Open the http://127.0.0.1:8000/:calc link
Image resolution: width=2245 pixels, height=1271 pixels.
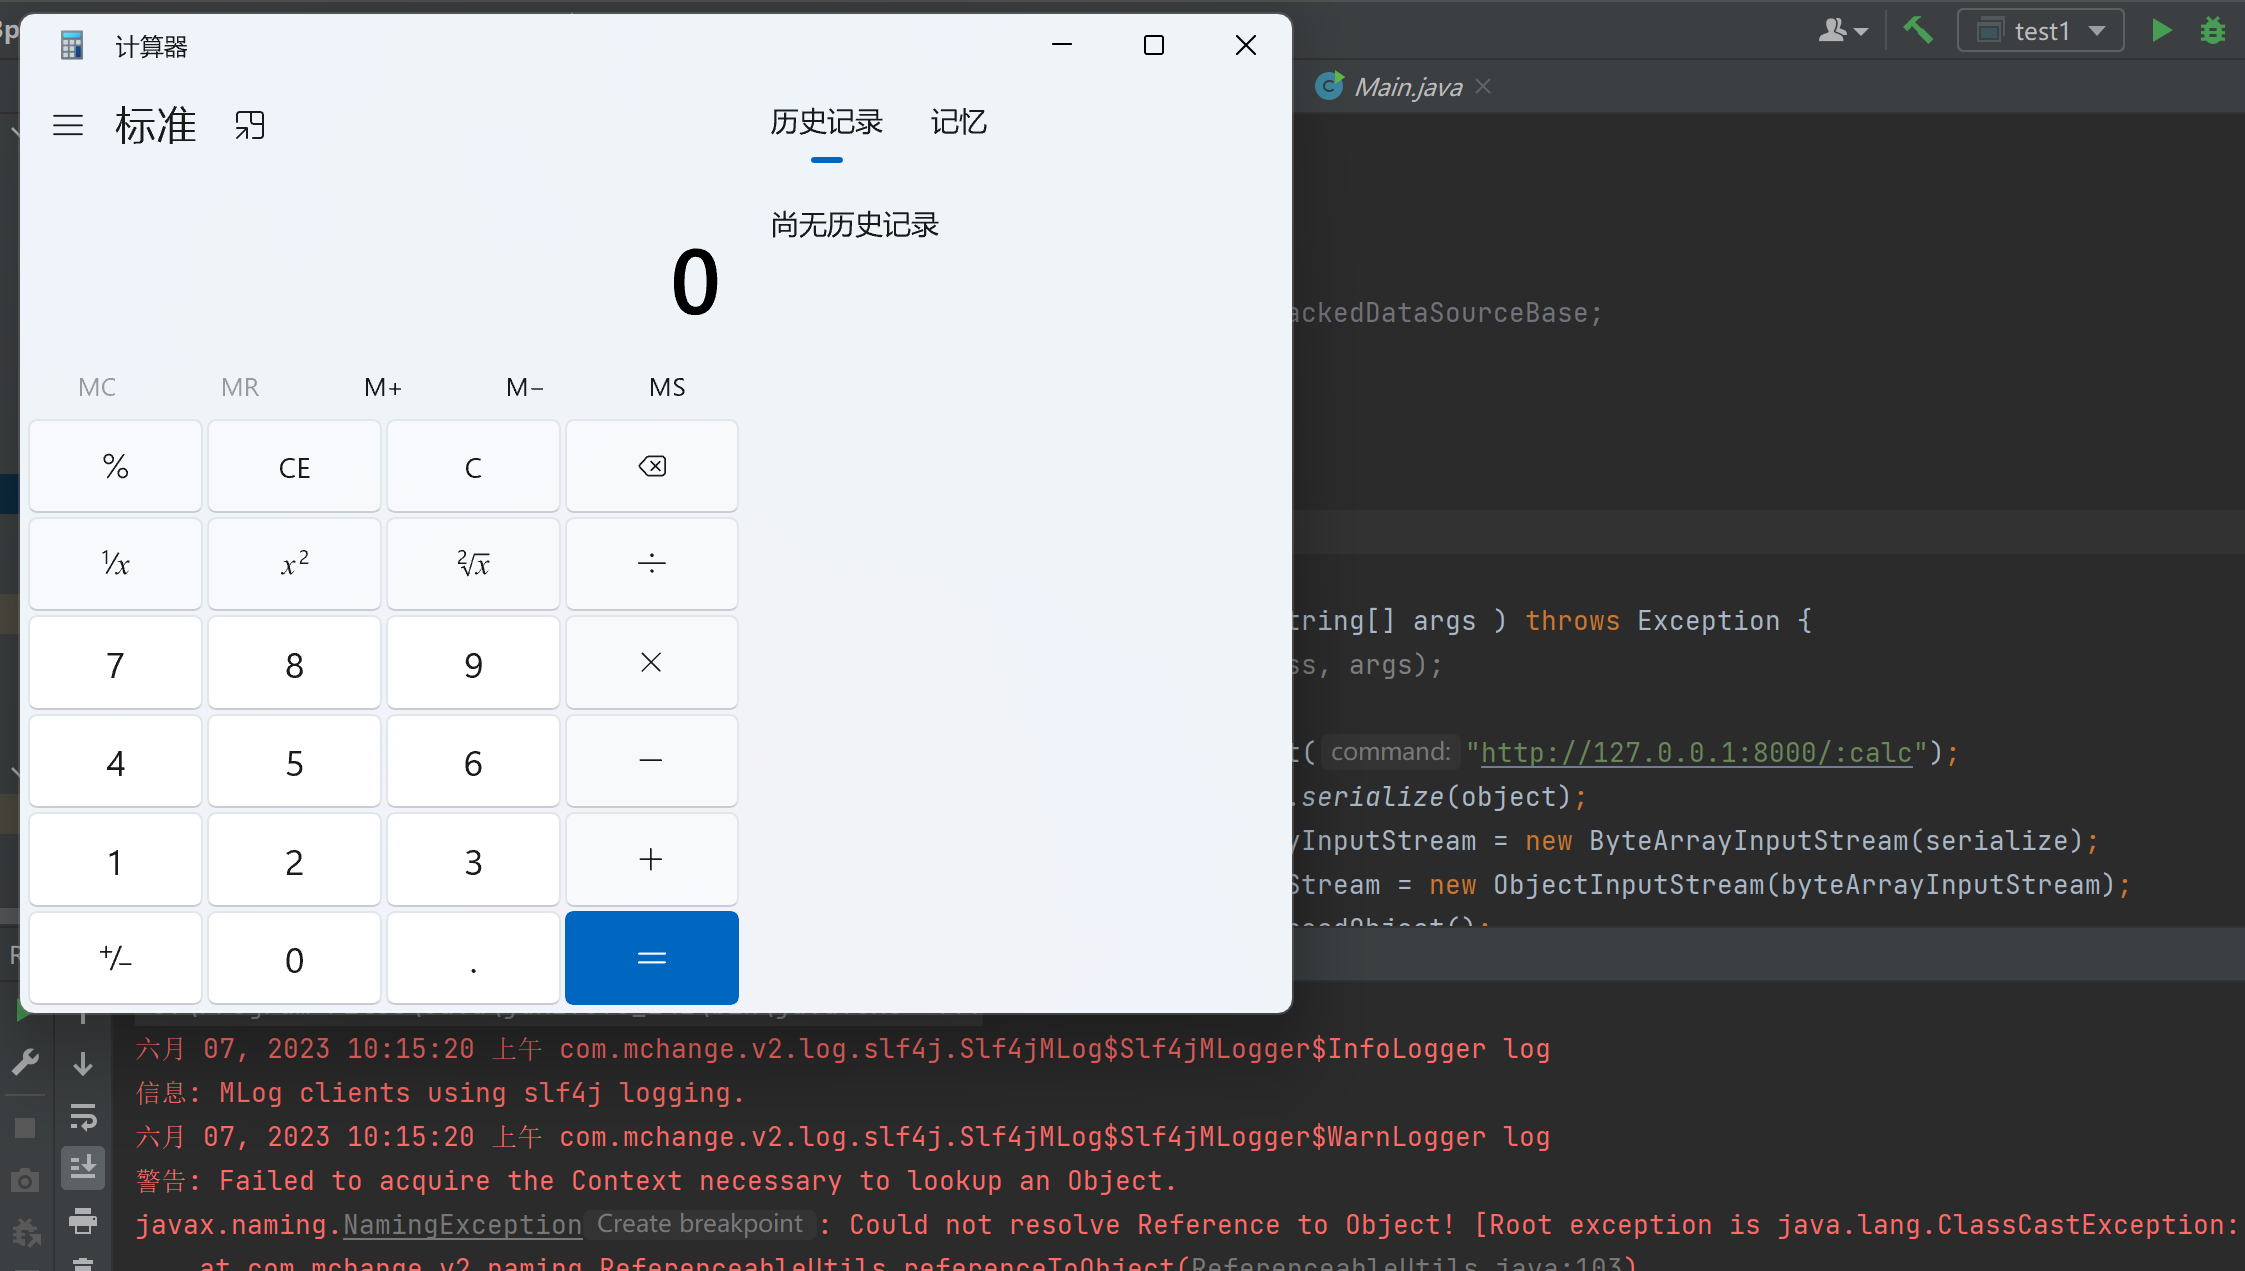pos(1696,752)
